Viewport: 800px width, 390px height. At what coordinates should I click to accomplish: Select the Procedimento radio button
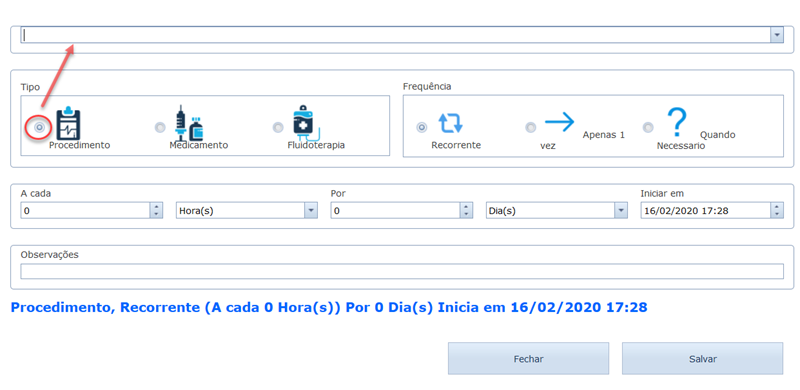coord(40,127)
